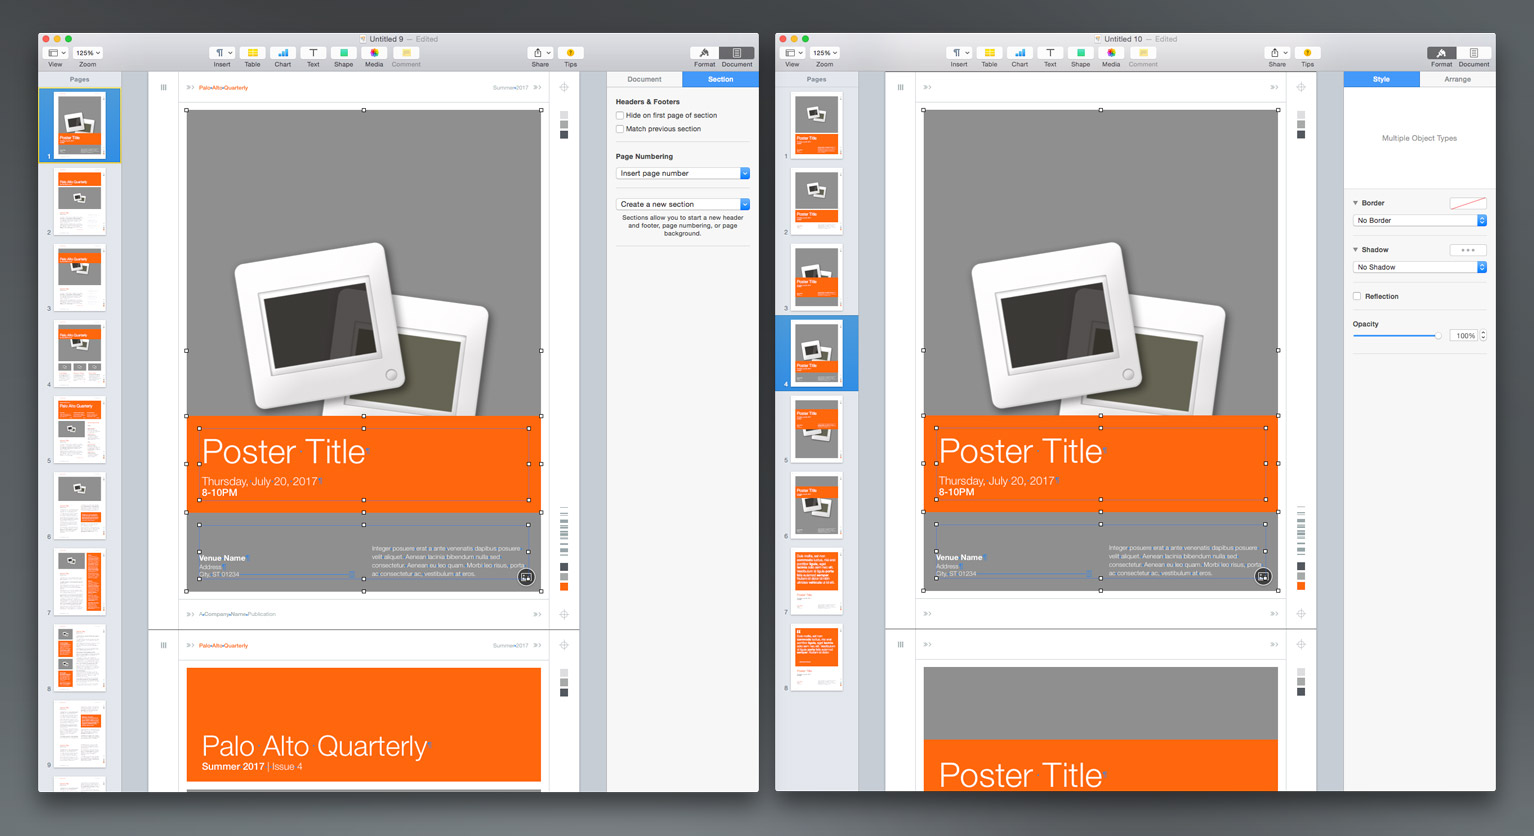This screenshot has width=1534, height=836.
Task: Click Table icon in Untitled 9 toolbar
Action: pos(252,53)
